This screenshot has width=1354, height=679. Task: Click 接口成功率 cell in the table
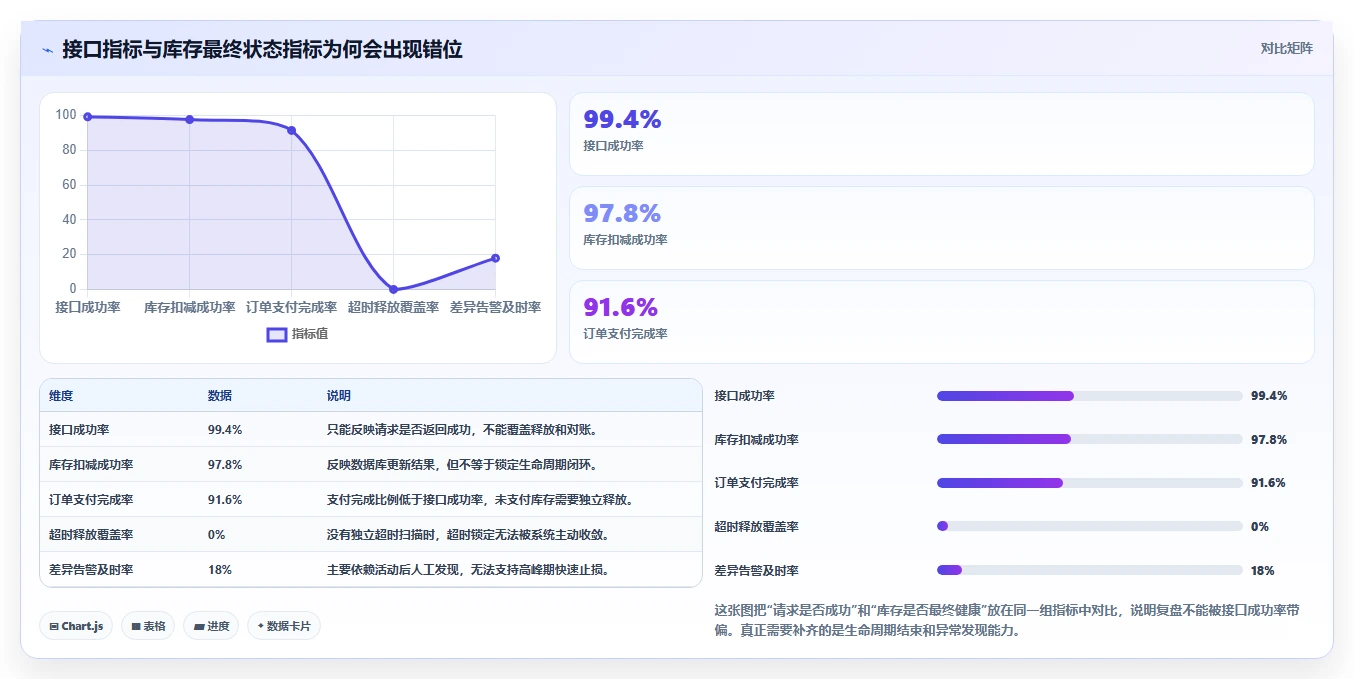[x=79, y=430]
